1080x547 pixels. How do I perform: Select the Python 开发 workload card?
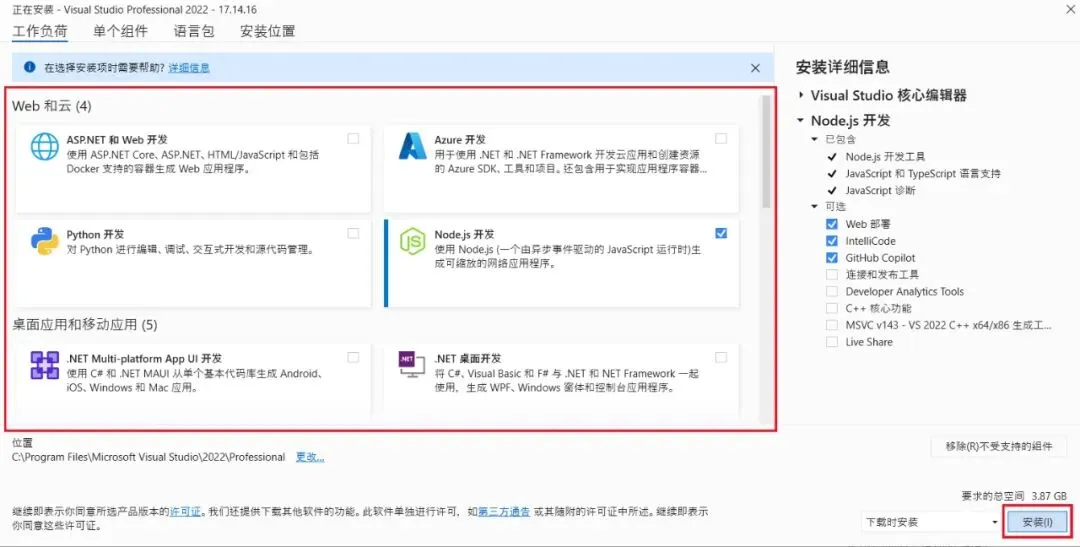194,263
